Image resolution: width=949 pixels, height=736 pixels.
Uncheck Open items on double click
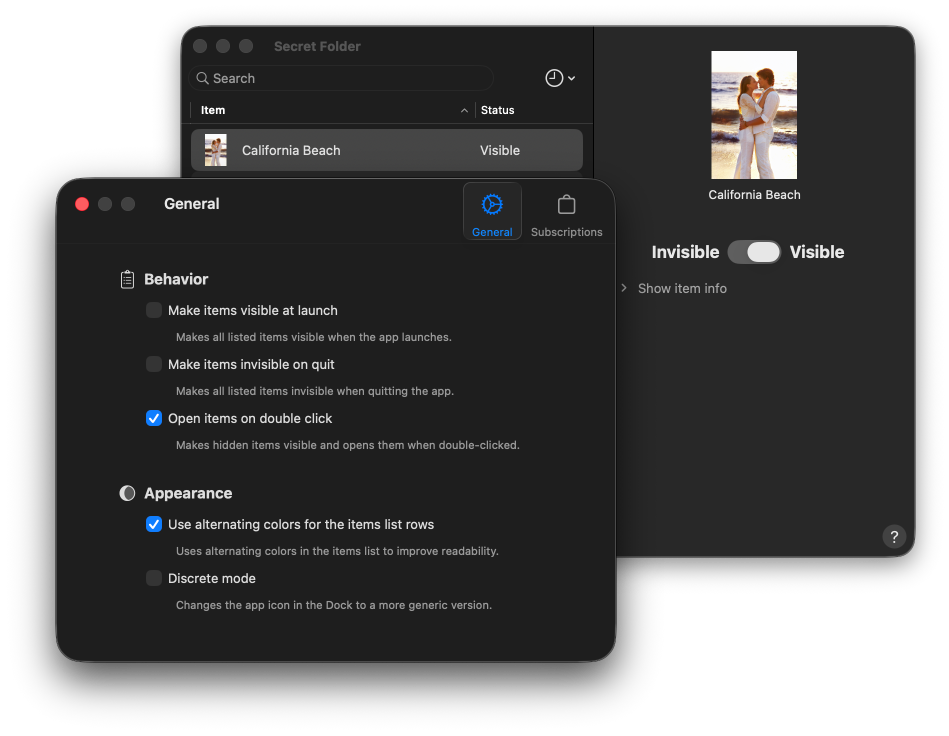pyautogui.click(x=154, y=419)
